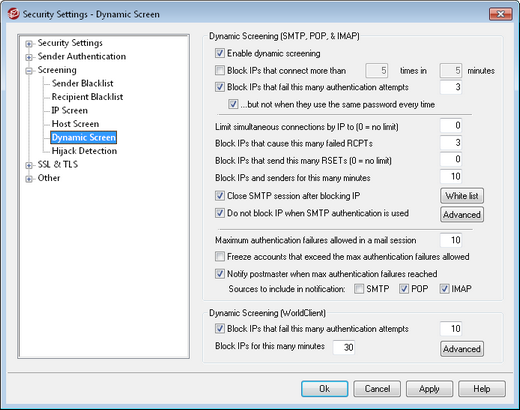Select the IP Screen tree item
This screenshot has height=410, width=520.
coord(70,110)
